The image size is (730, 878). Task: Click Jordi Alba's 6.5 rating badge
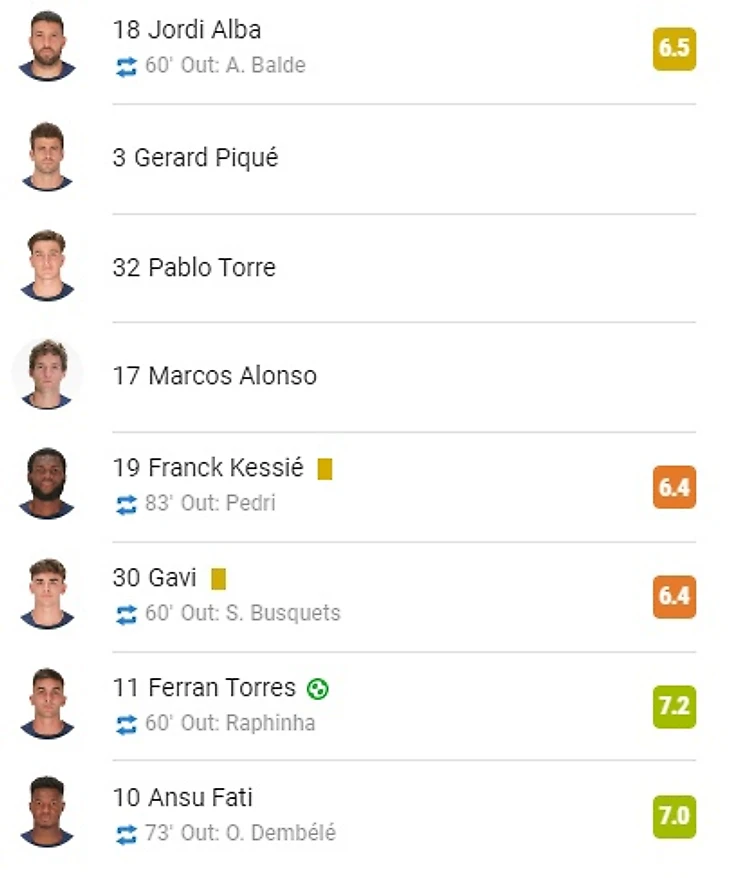point(674,48)
